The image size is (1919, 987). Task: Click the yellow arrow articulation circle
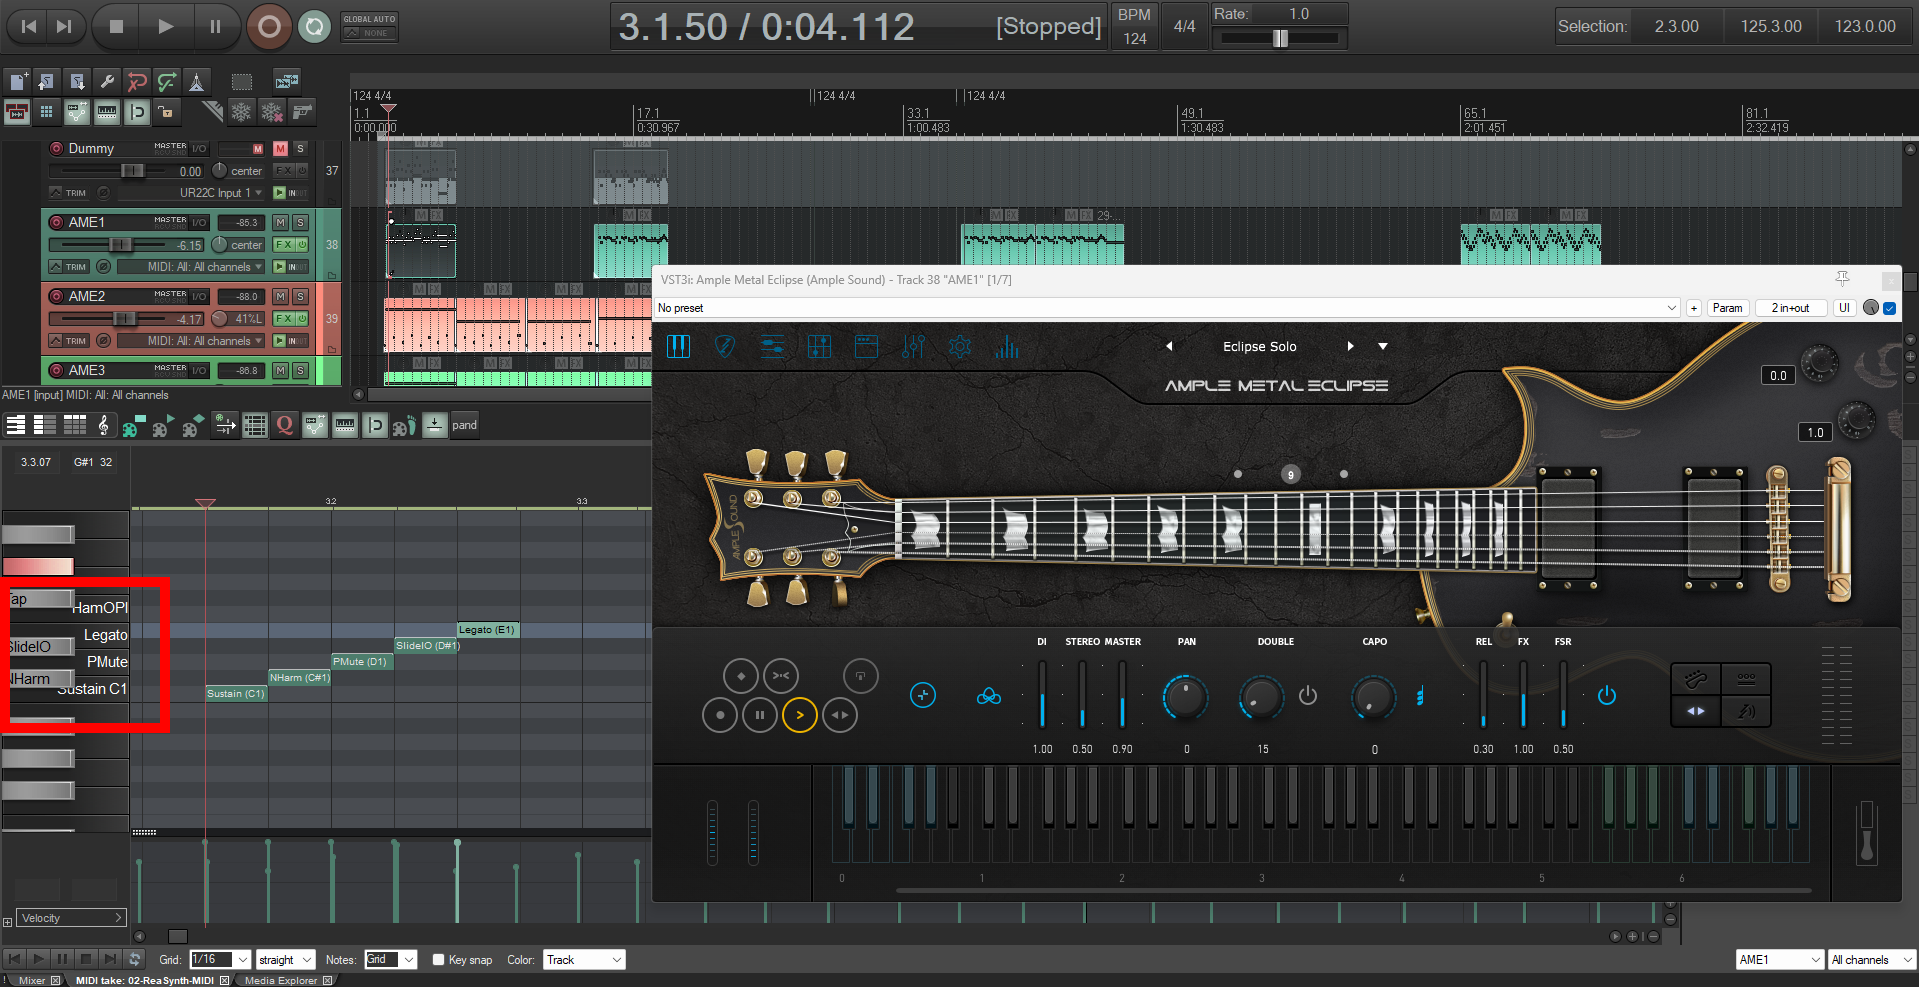tap(800, 715)
